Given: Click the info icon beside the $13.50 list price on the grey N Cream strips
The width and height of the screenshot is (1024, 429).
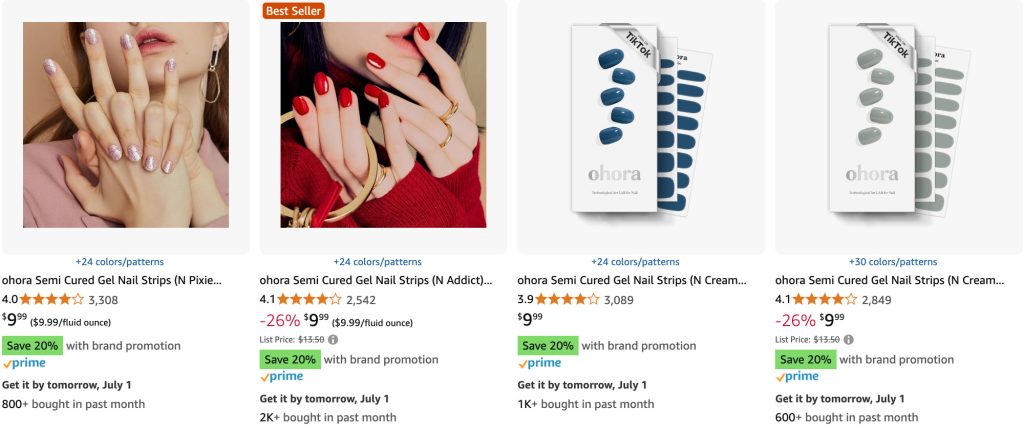Looking at the screenshot, I should tap(848, 340).
